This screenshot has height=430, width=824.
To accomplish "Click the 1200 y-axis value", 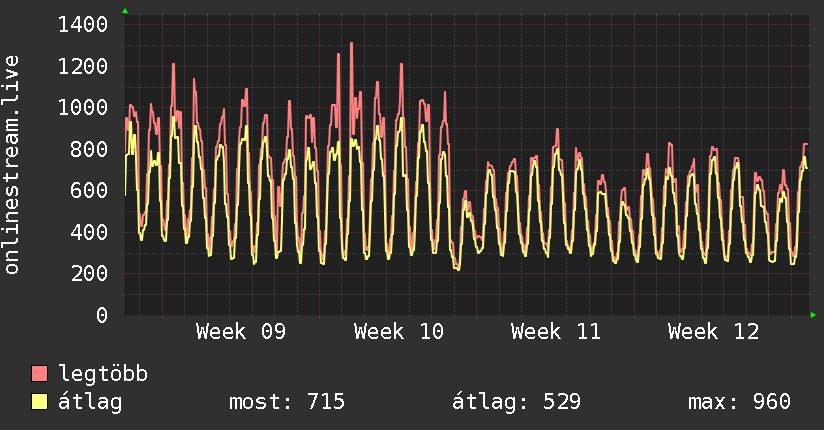I will (x=83, y=66).
